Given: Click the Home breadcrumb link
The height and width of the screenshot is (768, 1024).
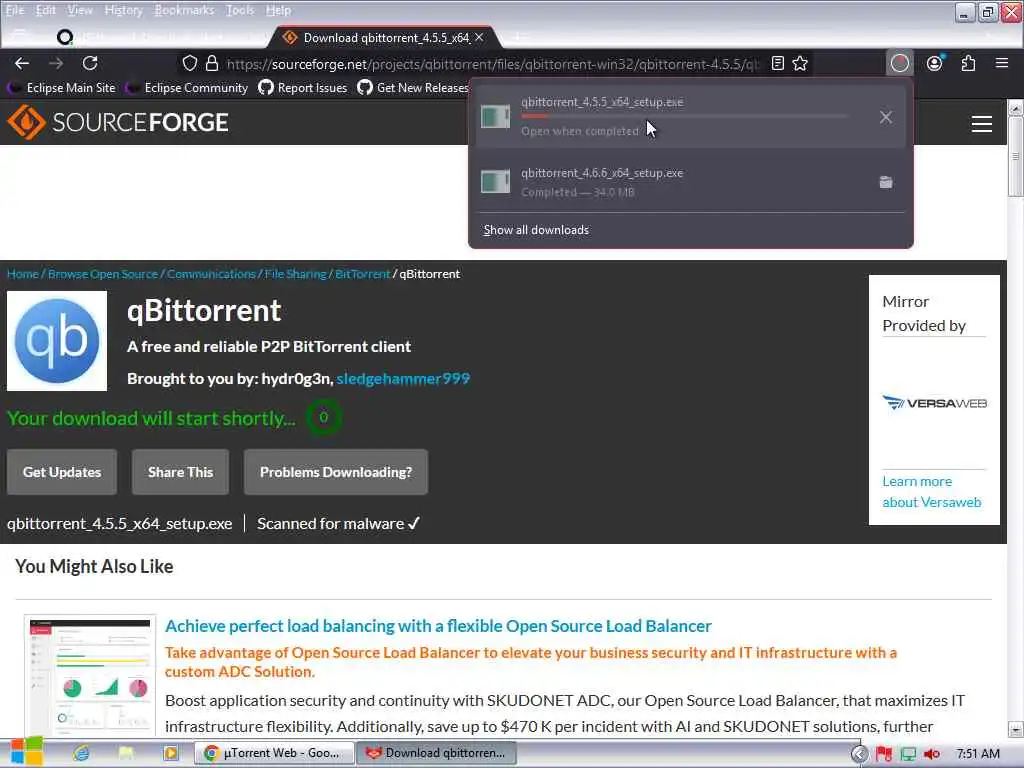Looking at the screenshot, I should (x=23, y=274).
